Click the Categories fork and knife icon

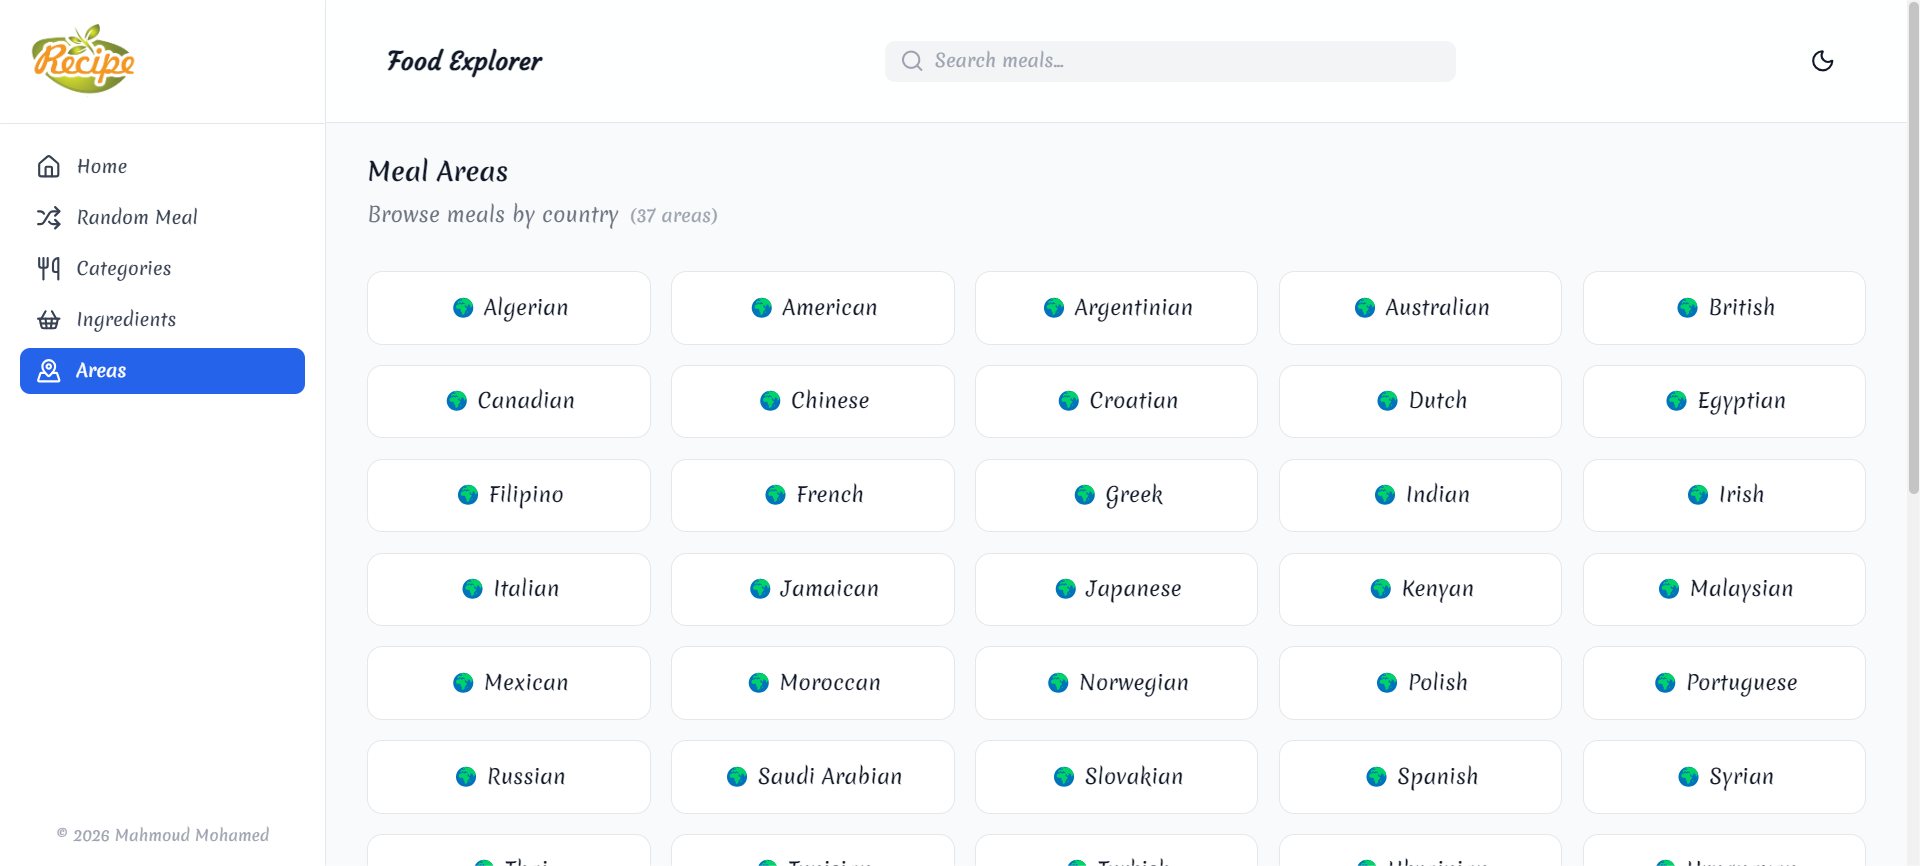click(x=49, y=268)
